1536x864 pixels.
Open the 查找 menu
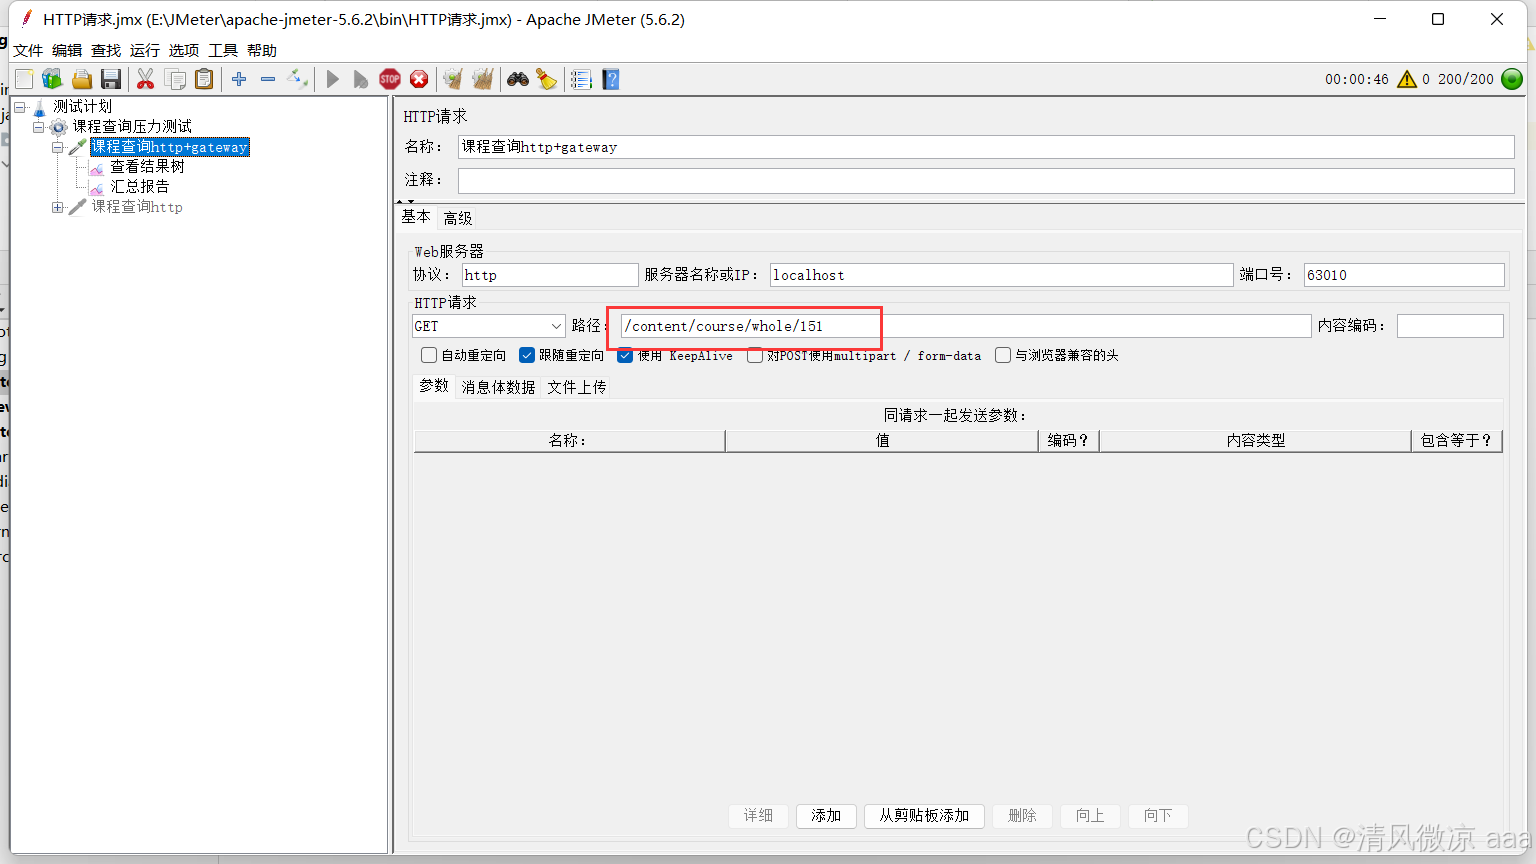(x=106, y=51)
